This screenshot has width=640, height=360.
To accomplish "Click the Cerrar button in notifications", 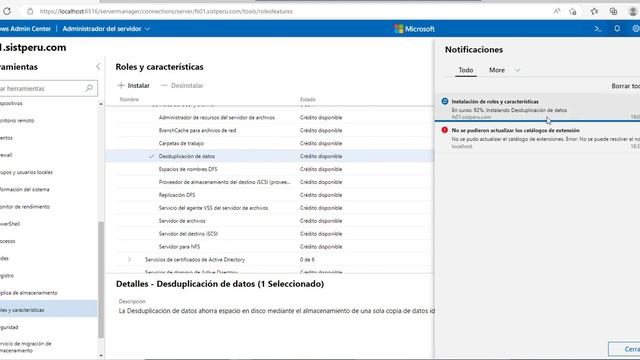I will (624, 349).
